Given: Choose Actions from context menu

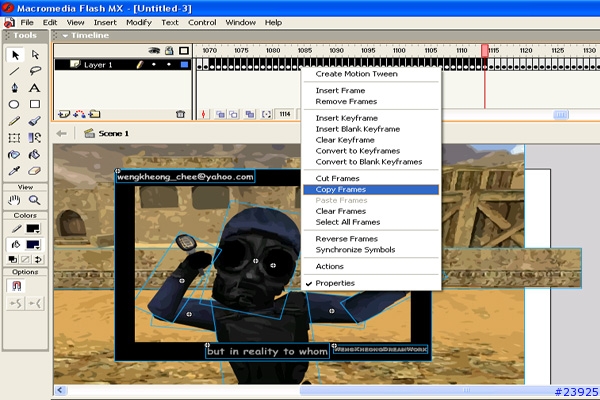Looking at the screenshot, I should tap(371, 266).
